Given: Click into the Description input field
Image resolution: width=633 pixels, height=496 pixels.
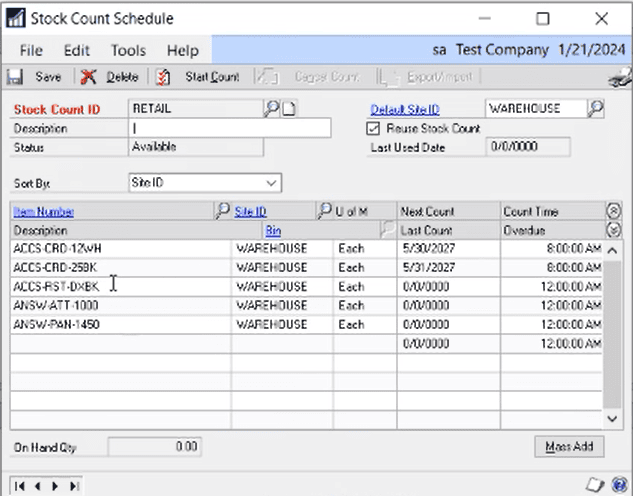Looking at the screenshot, I should point(230,128).
